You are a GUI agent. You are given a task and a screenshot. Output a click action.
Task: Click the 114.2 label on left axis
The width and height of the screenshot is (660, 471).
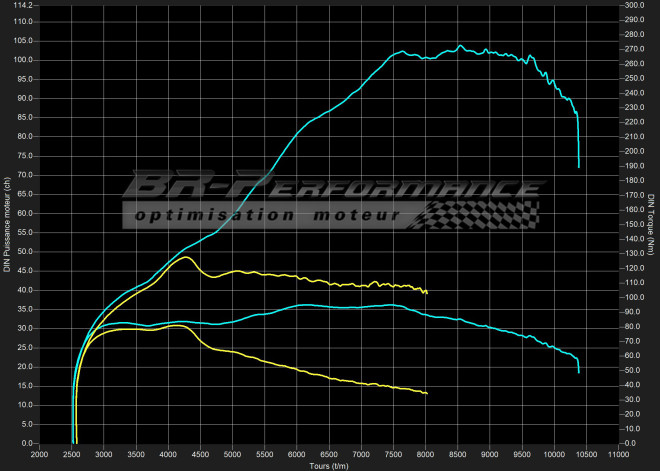(x=23, y=5)
